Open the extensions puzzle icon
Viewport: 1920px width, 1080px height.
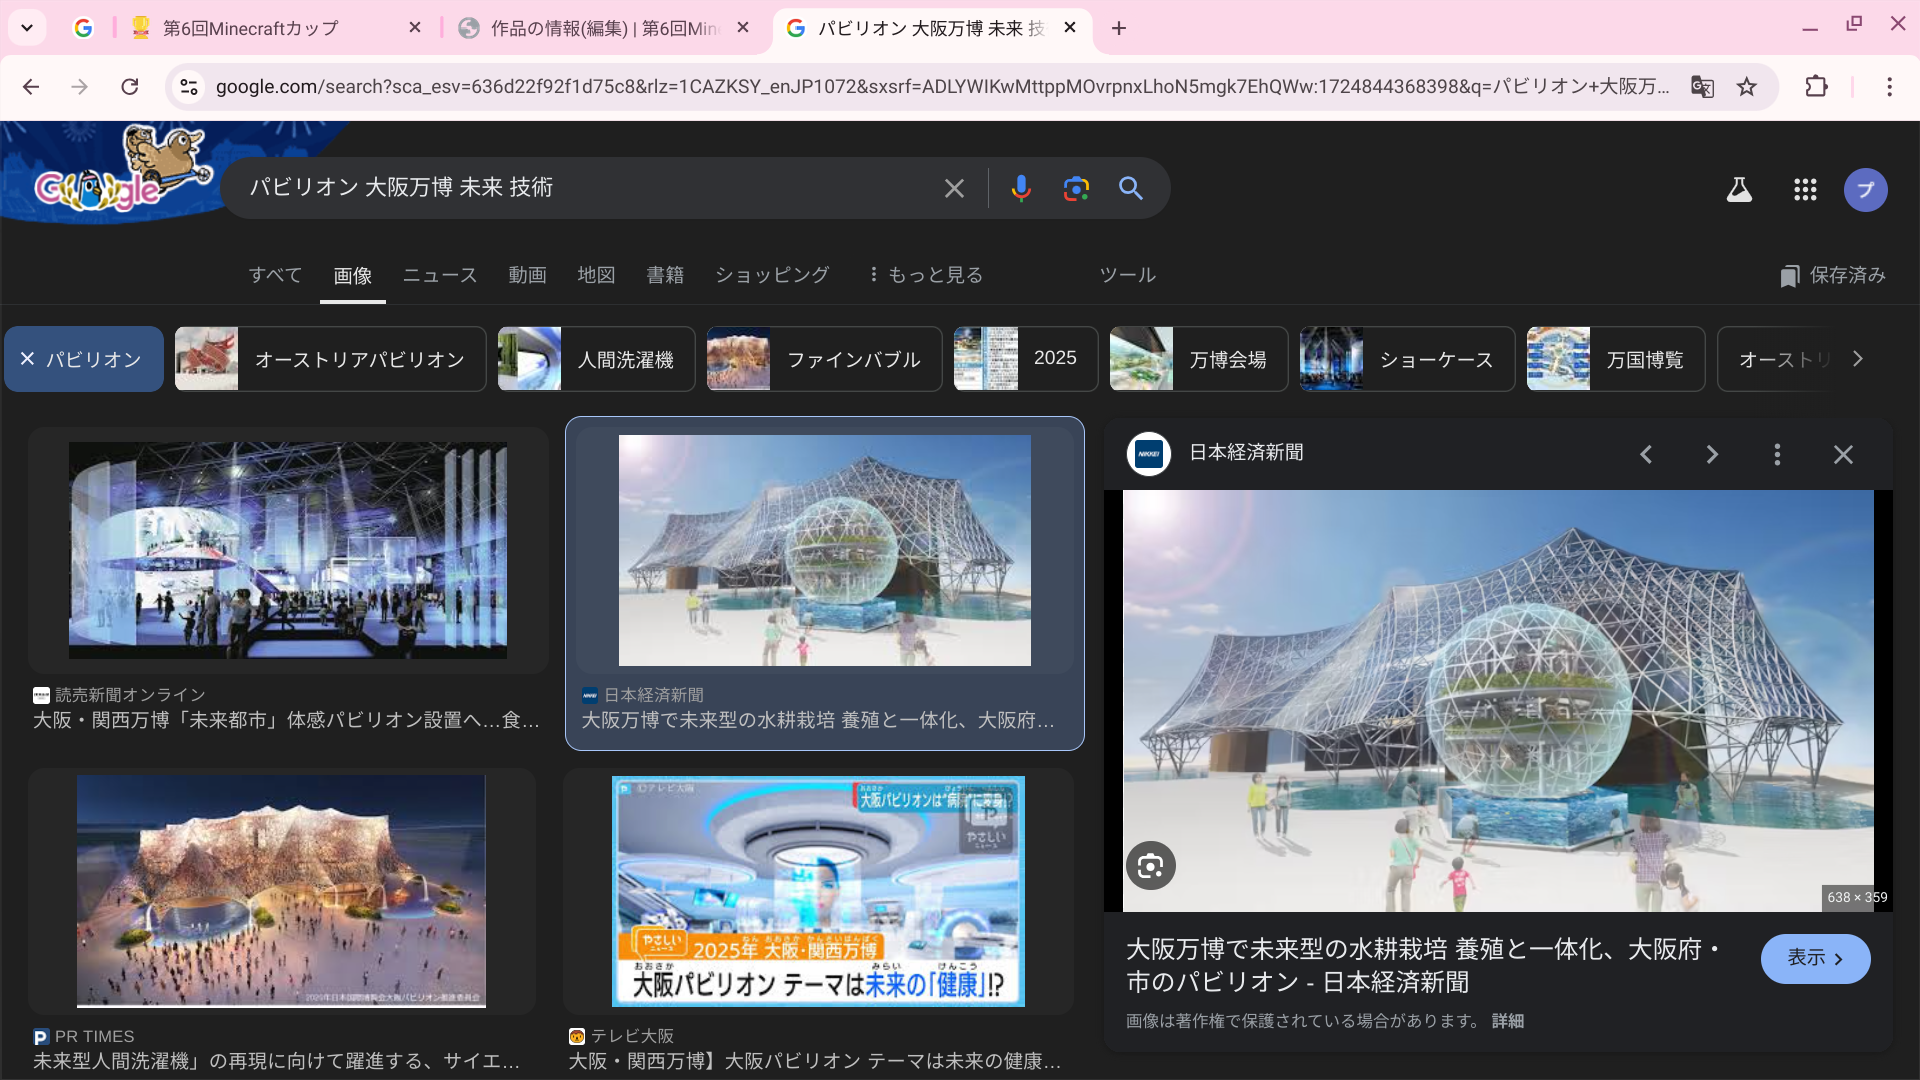[x=1817, y=87]
